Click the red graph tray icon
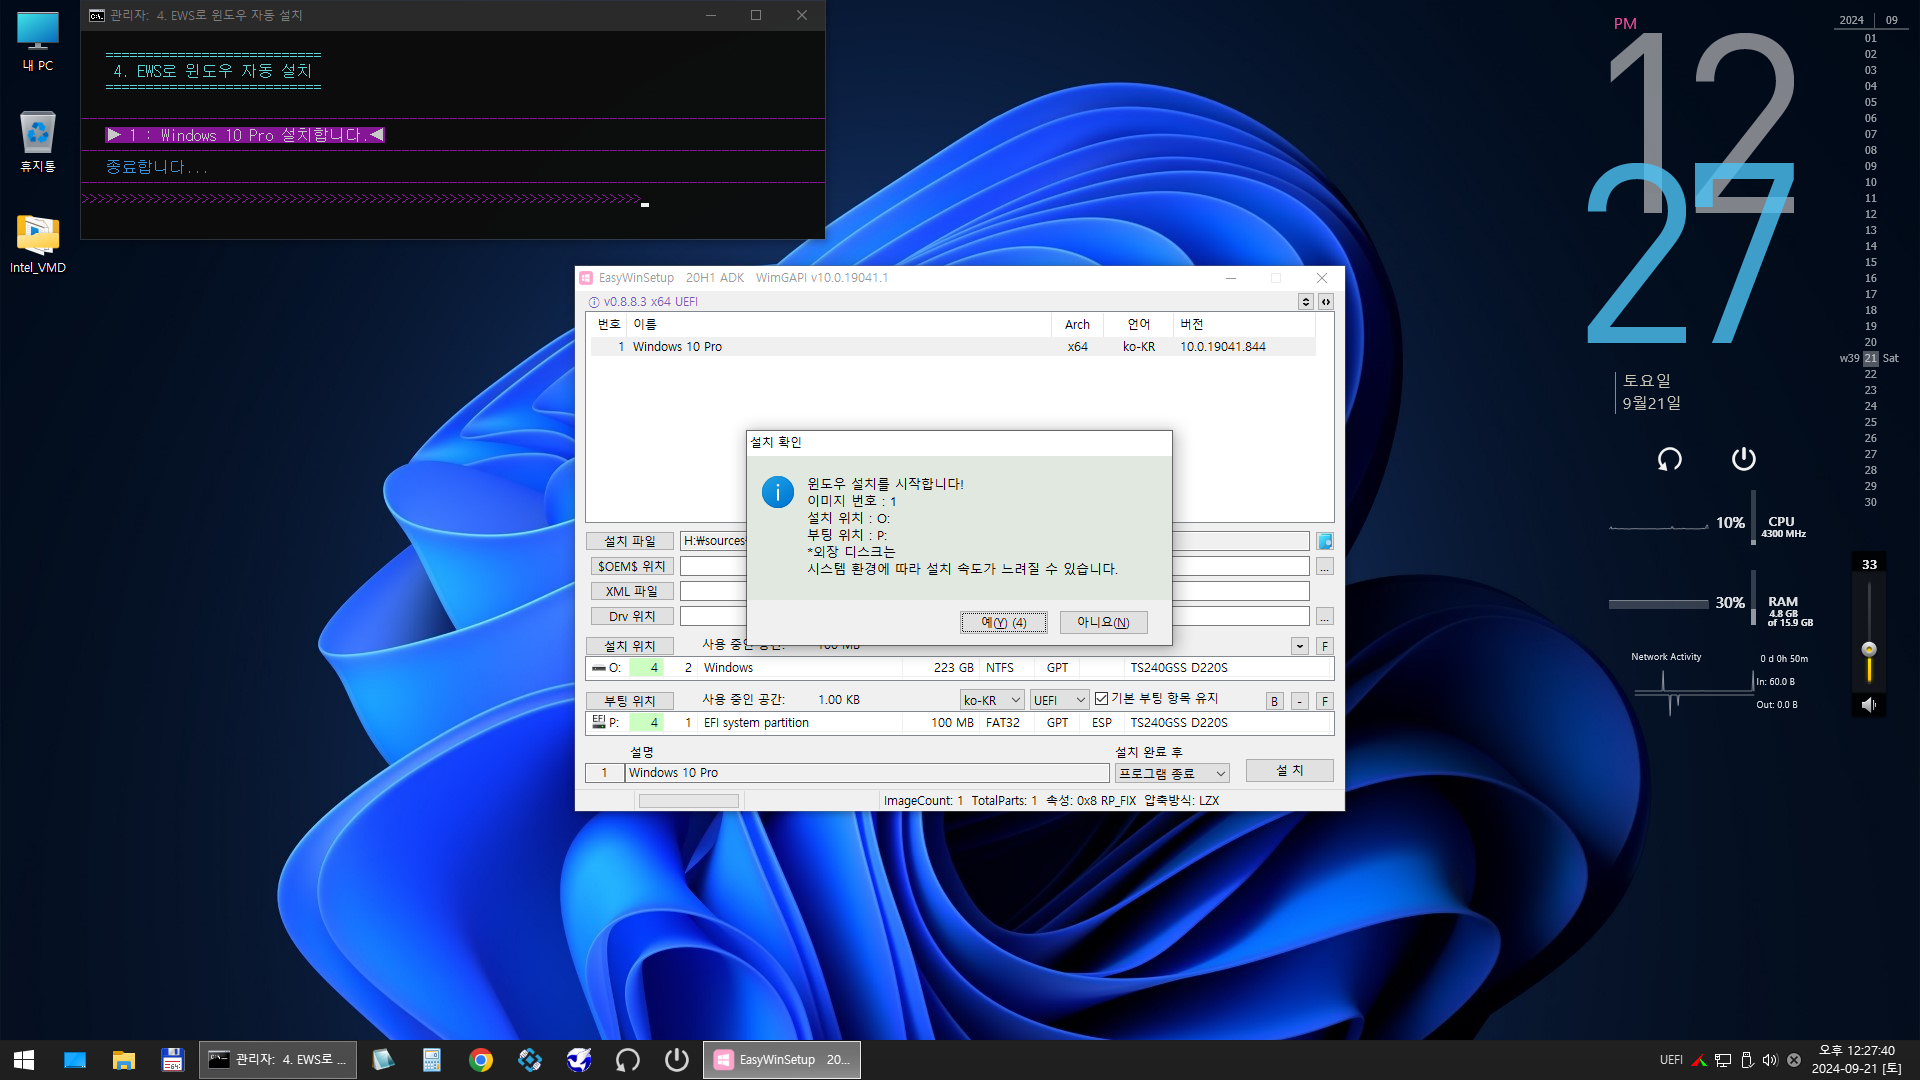 [1698, 1060]
